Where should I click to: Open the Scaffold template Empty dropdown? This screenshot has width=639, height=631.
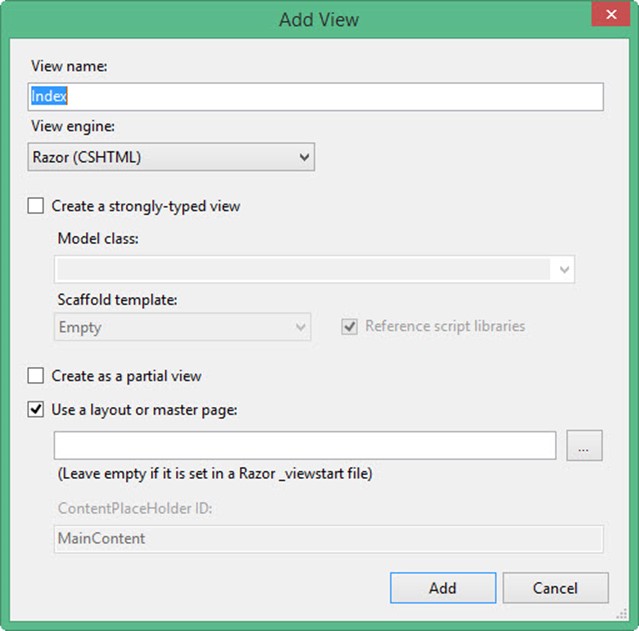[182, 327]
